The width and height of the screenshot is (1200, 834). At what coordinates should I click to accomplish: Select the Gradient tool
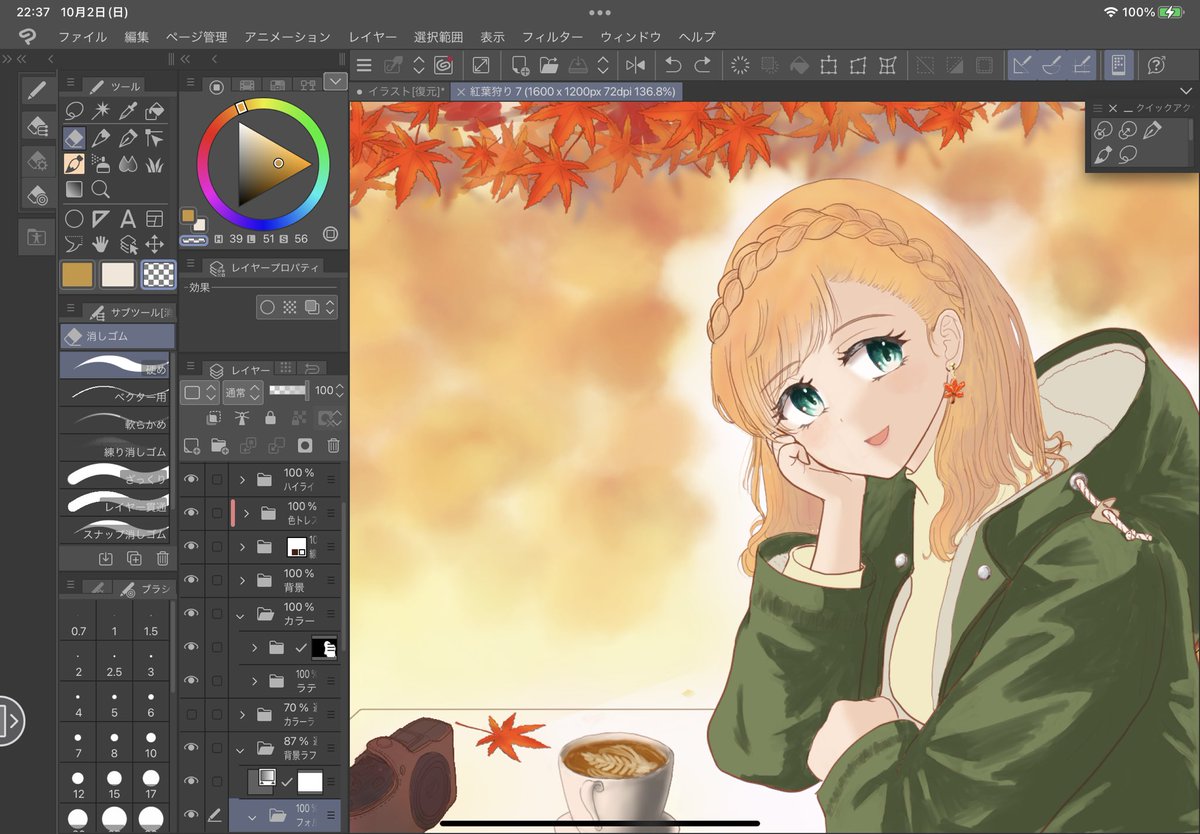point(74,189)
